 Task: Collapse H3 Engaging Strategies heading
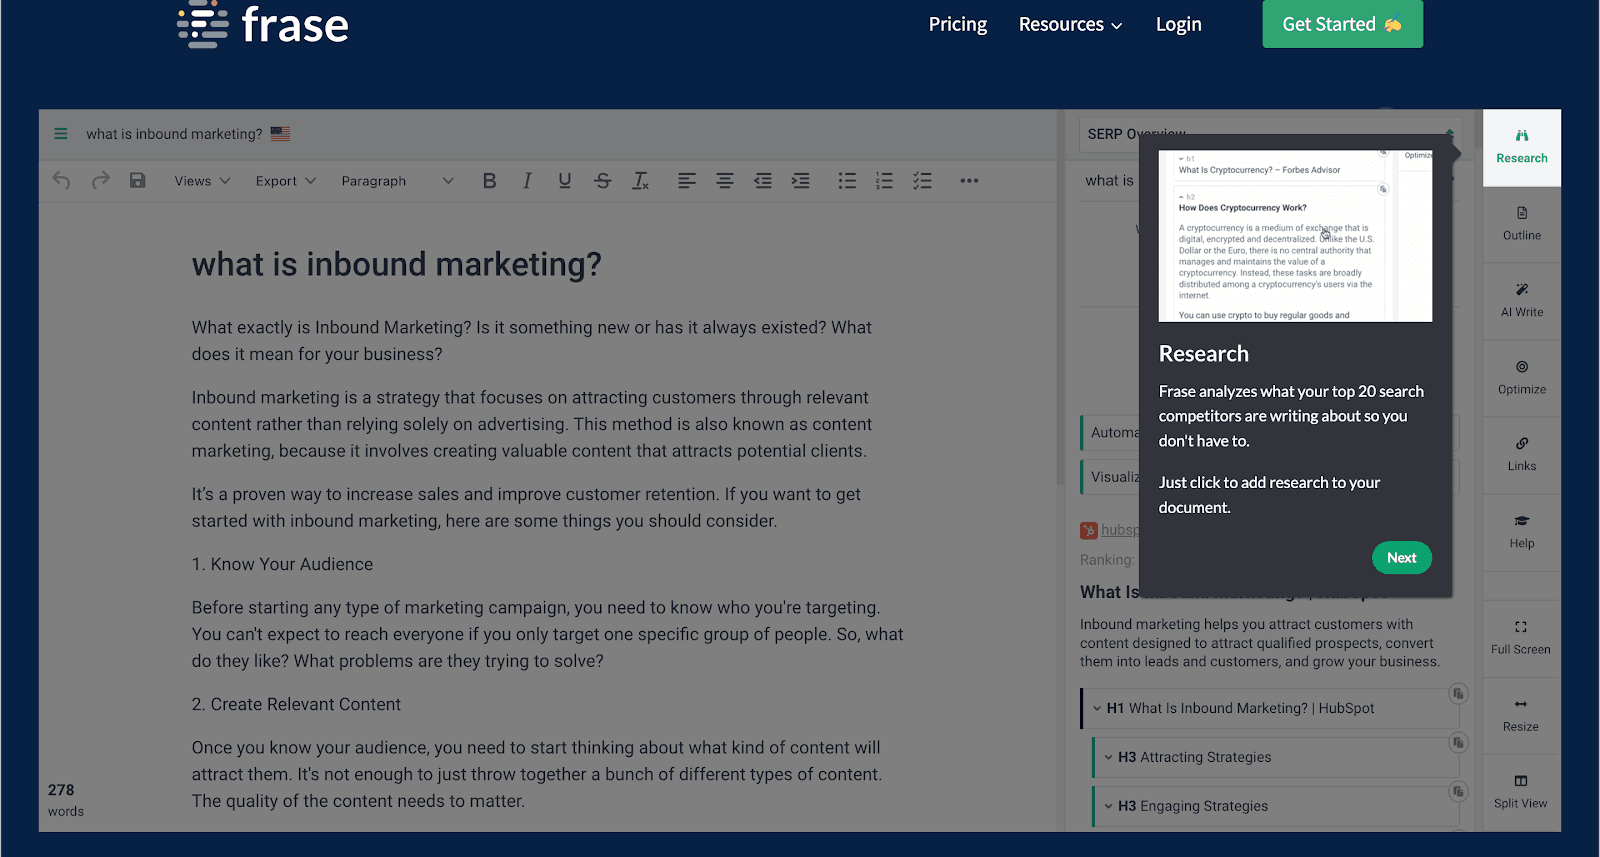tap(1108, 806)
